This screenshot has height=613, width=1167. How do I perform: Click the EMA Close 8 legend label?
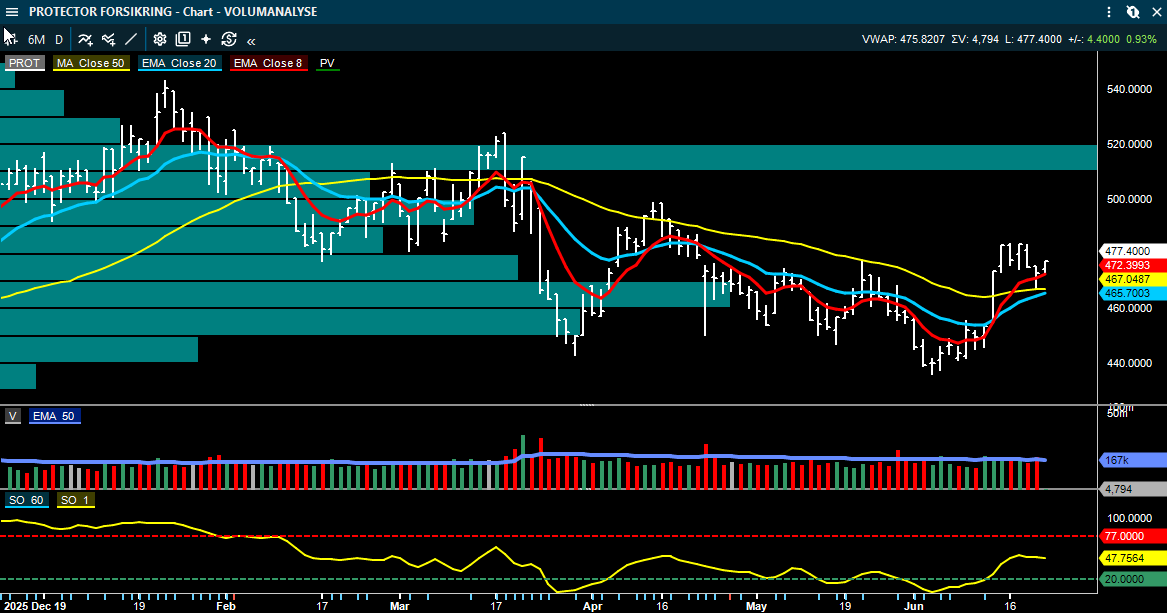pos(268,63)
